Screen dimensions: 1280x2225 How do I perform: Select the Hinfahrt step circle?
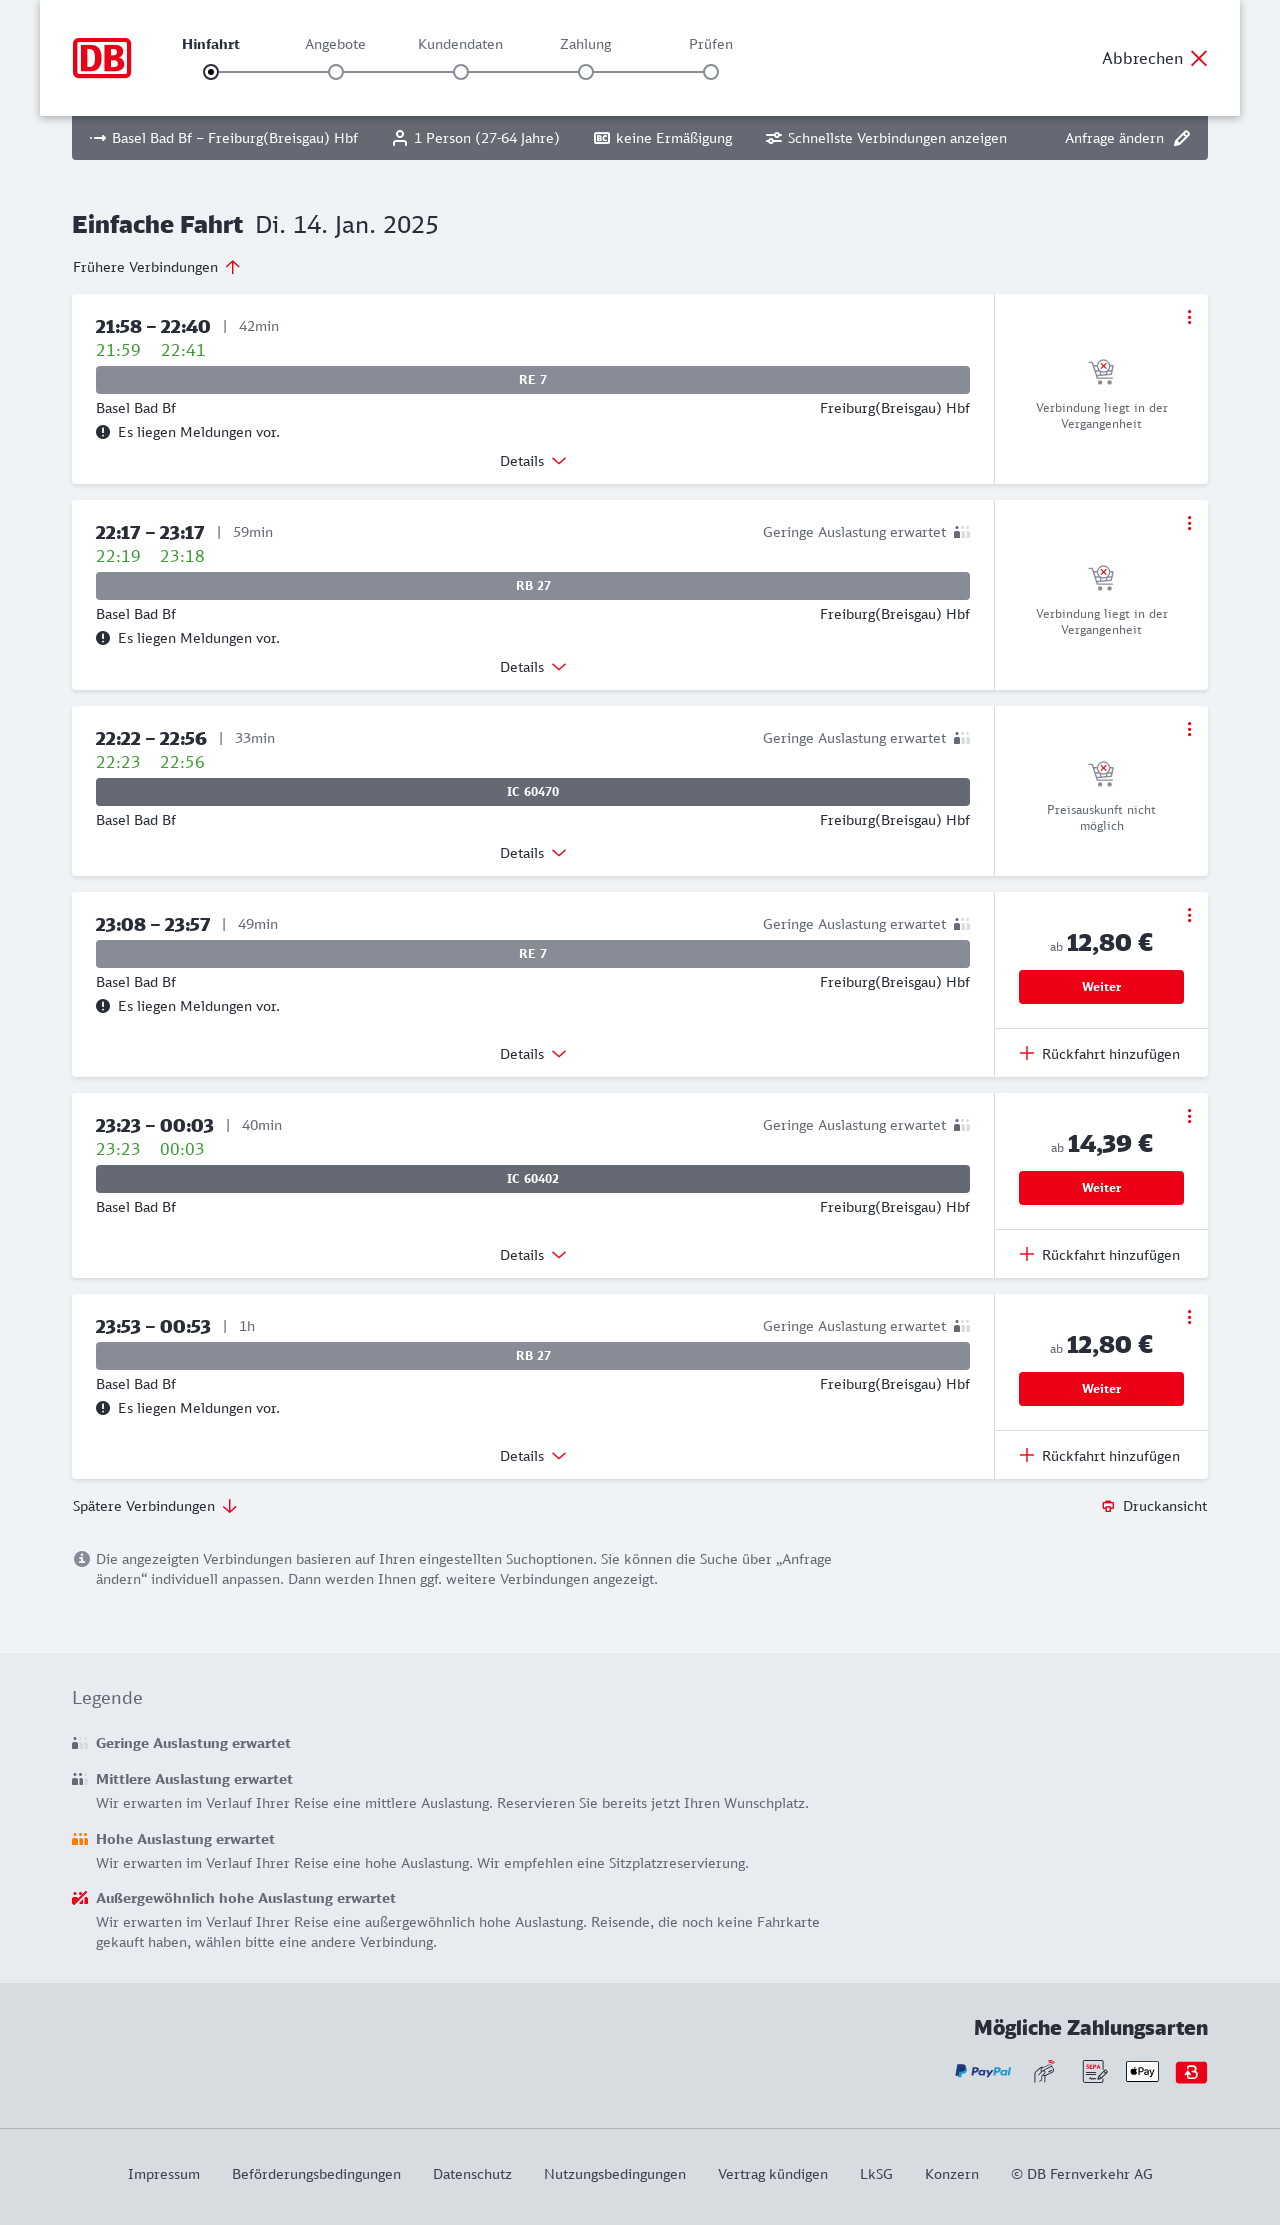tap(211, 72)
